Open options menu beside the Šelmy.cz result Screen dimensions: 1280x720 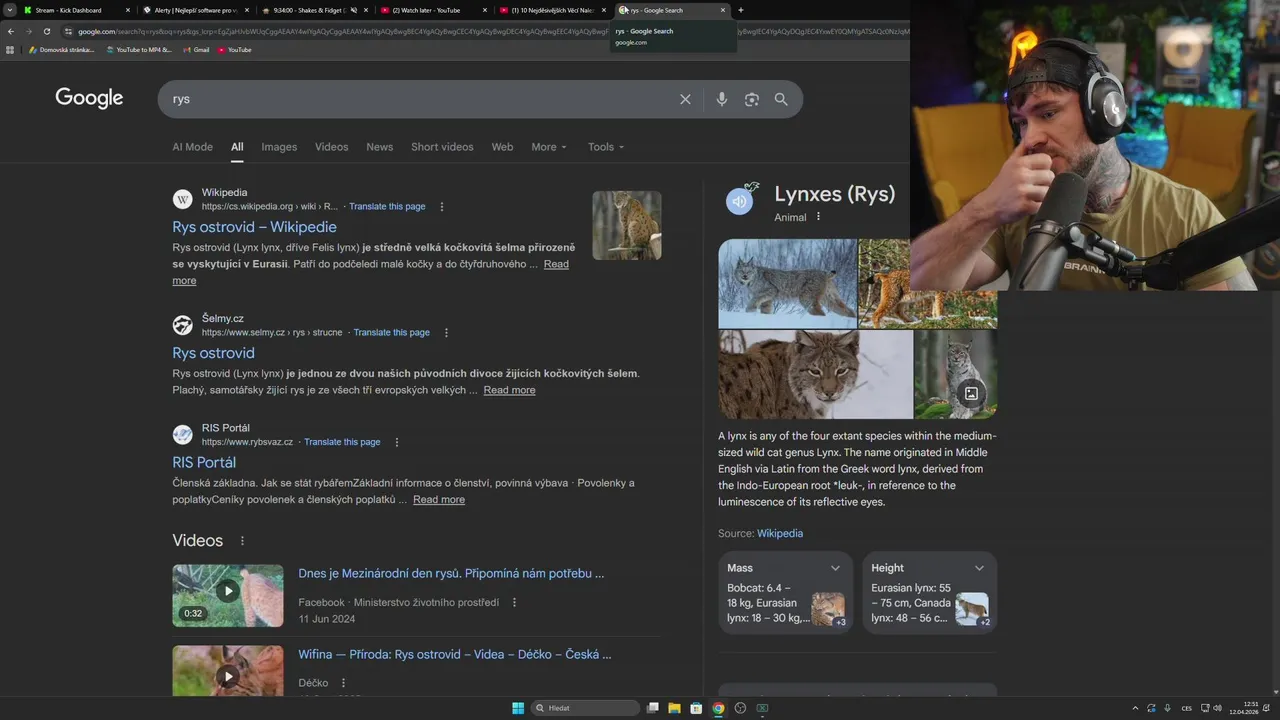point(446,333)
